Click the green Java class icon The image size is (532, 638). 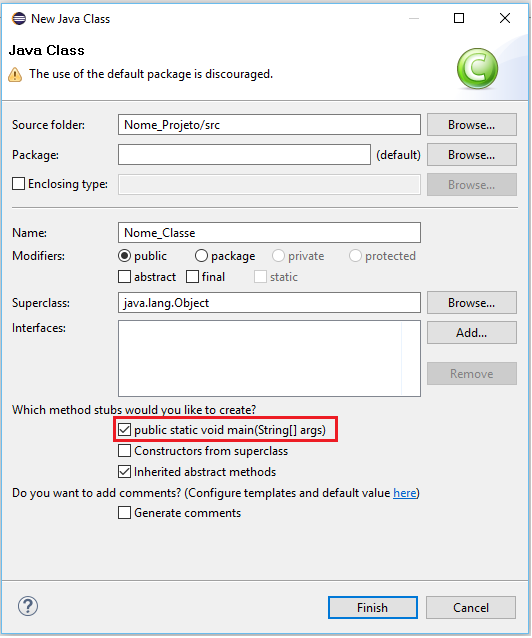coord(477,68)
